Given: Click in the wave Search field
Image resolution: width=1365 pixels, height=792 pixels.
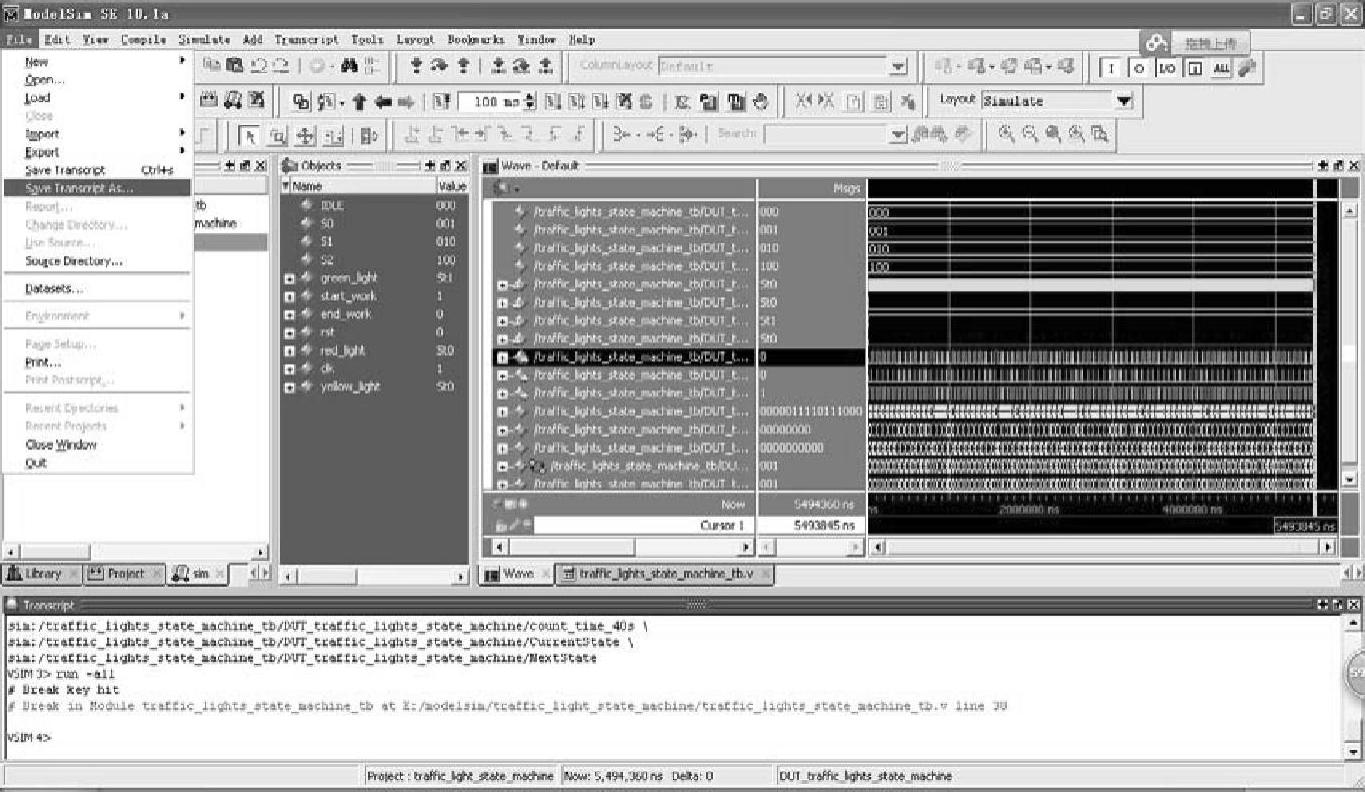Looking at the screenshot, I should [x=824, y=134].
